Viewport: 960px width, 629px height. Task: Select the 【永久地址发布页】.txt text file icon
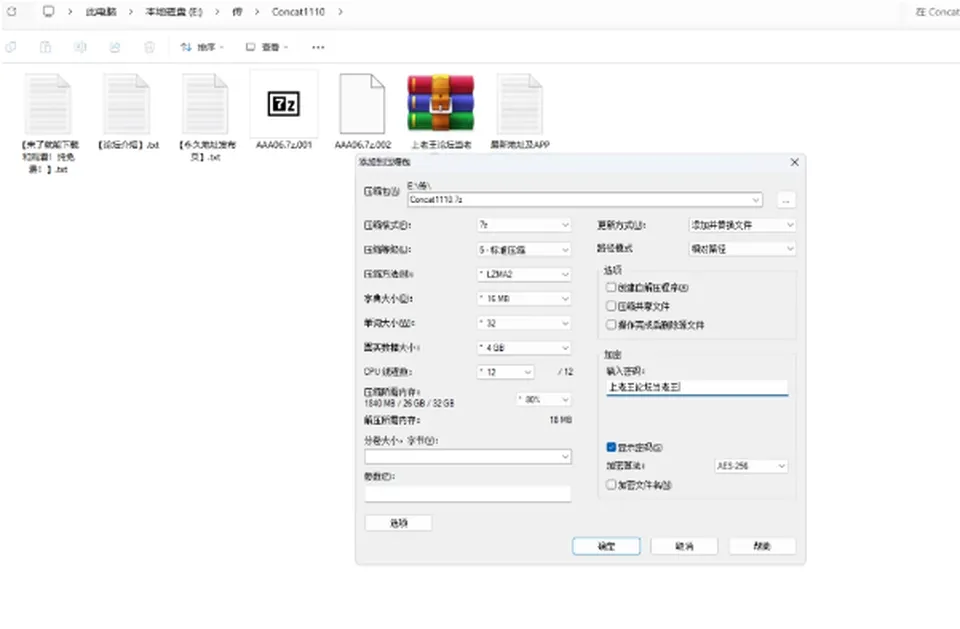point(206,116)
